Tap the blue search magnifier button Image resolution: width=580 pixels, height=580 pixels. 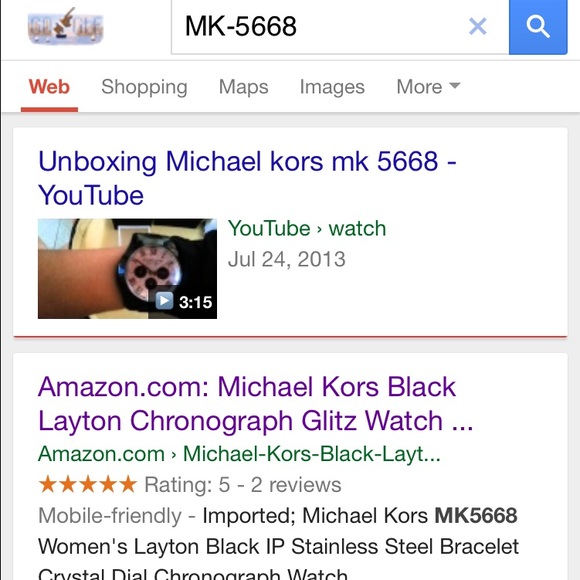pyautogui.click(x=538, y=27)
